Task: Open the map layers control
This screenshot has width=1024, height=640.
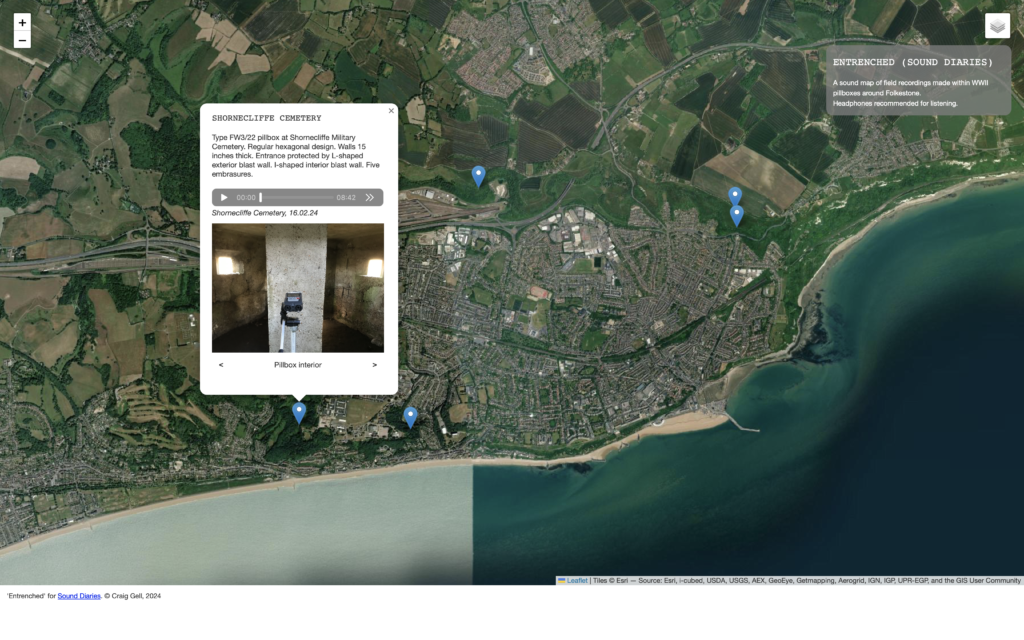Action: pyautogui.click(x=997, y=26)
